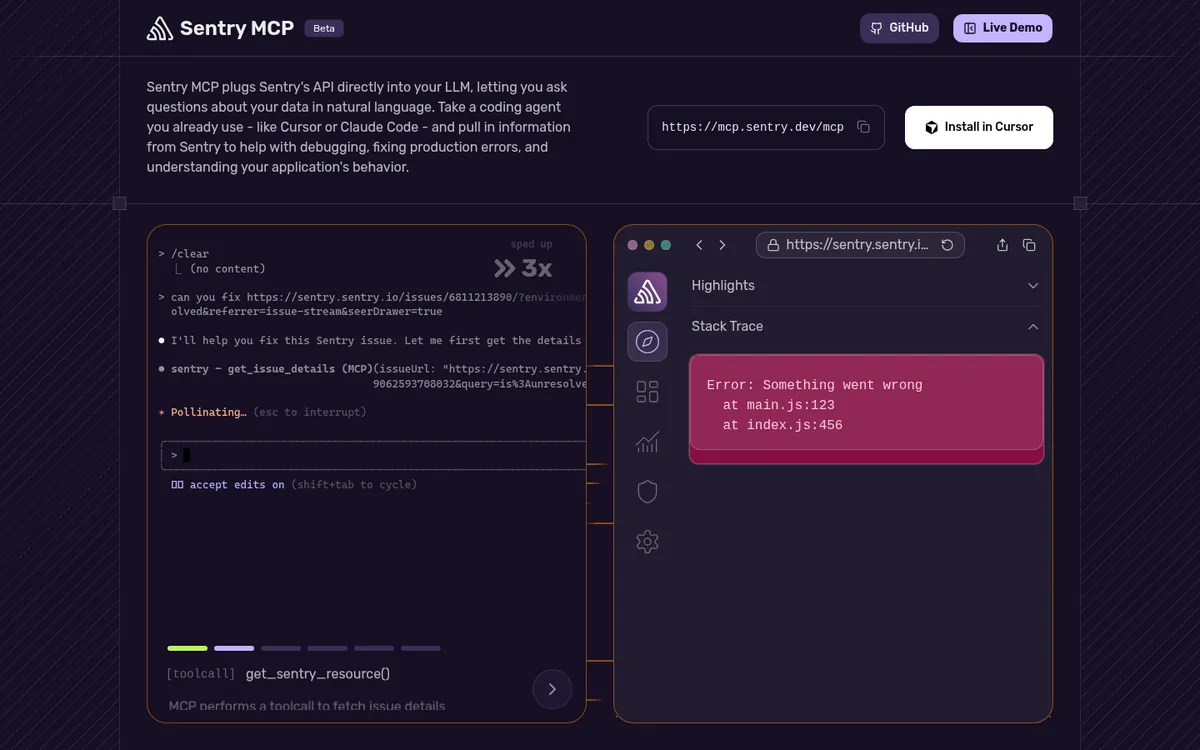The height and width of the screenshot is (750, 1200).
Task: Reload the demo browser page
Action: 947,245
